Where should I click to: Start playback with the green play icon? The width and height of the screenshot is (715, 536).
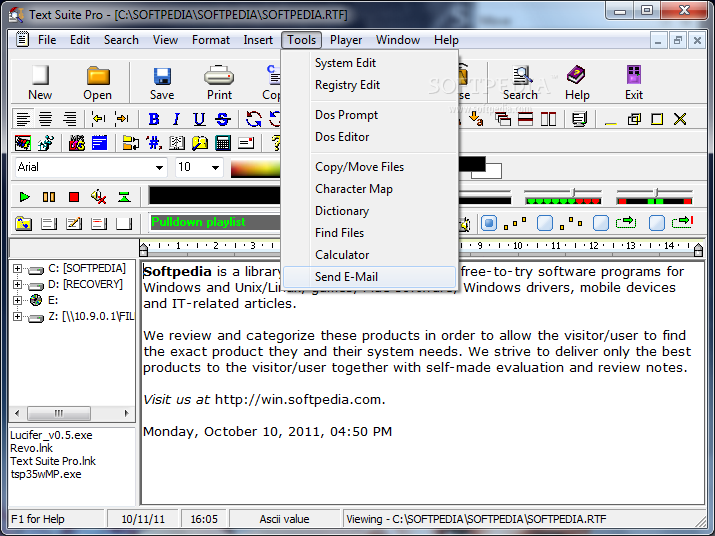[25, 197]
